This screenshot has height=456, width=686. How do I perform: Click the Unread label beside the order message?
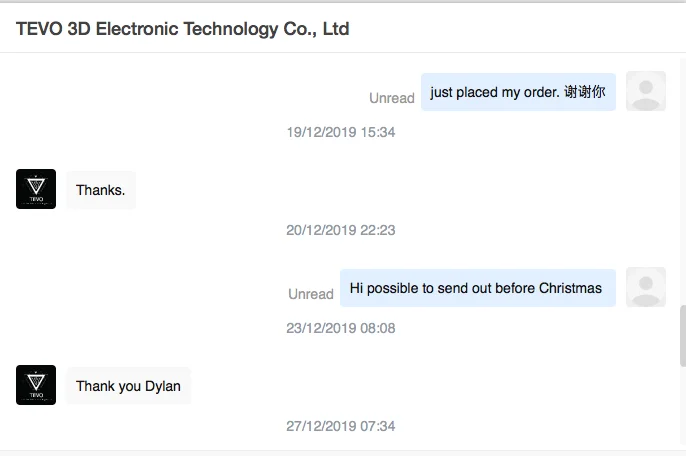(391, 98)
